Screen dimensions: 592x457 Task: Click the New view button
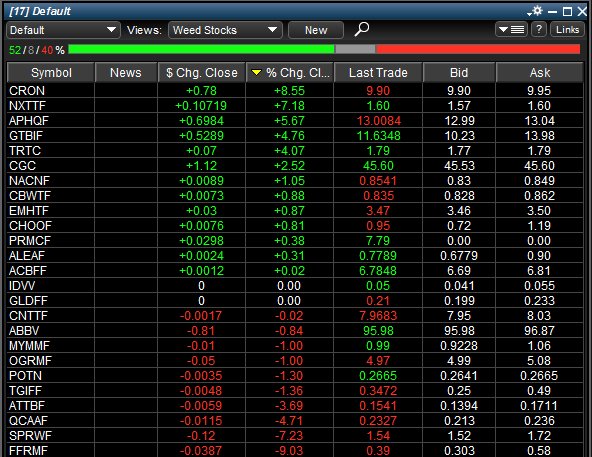(316, 30)
